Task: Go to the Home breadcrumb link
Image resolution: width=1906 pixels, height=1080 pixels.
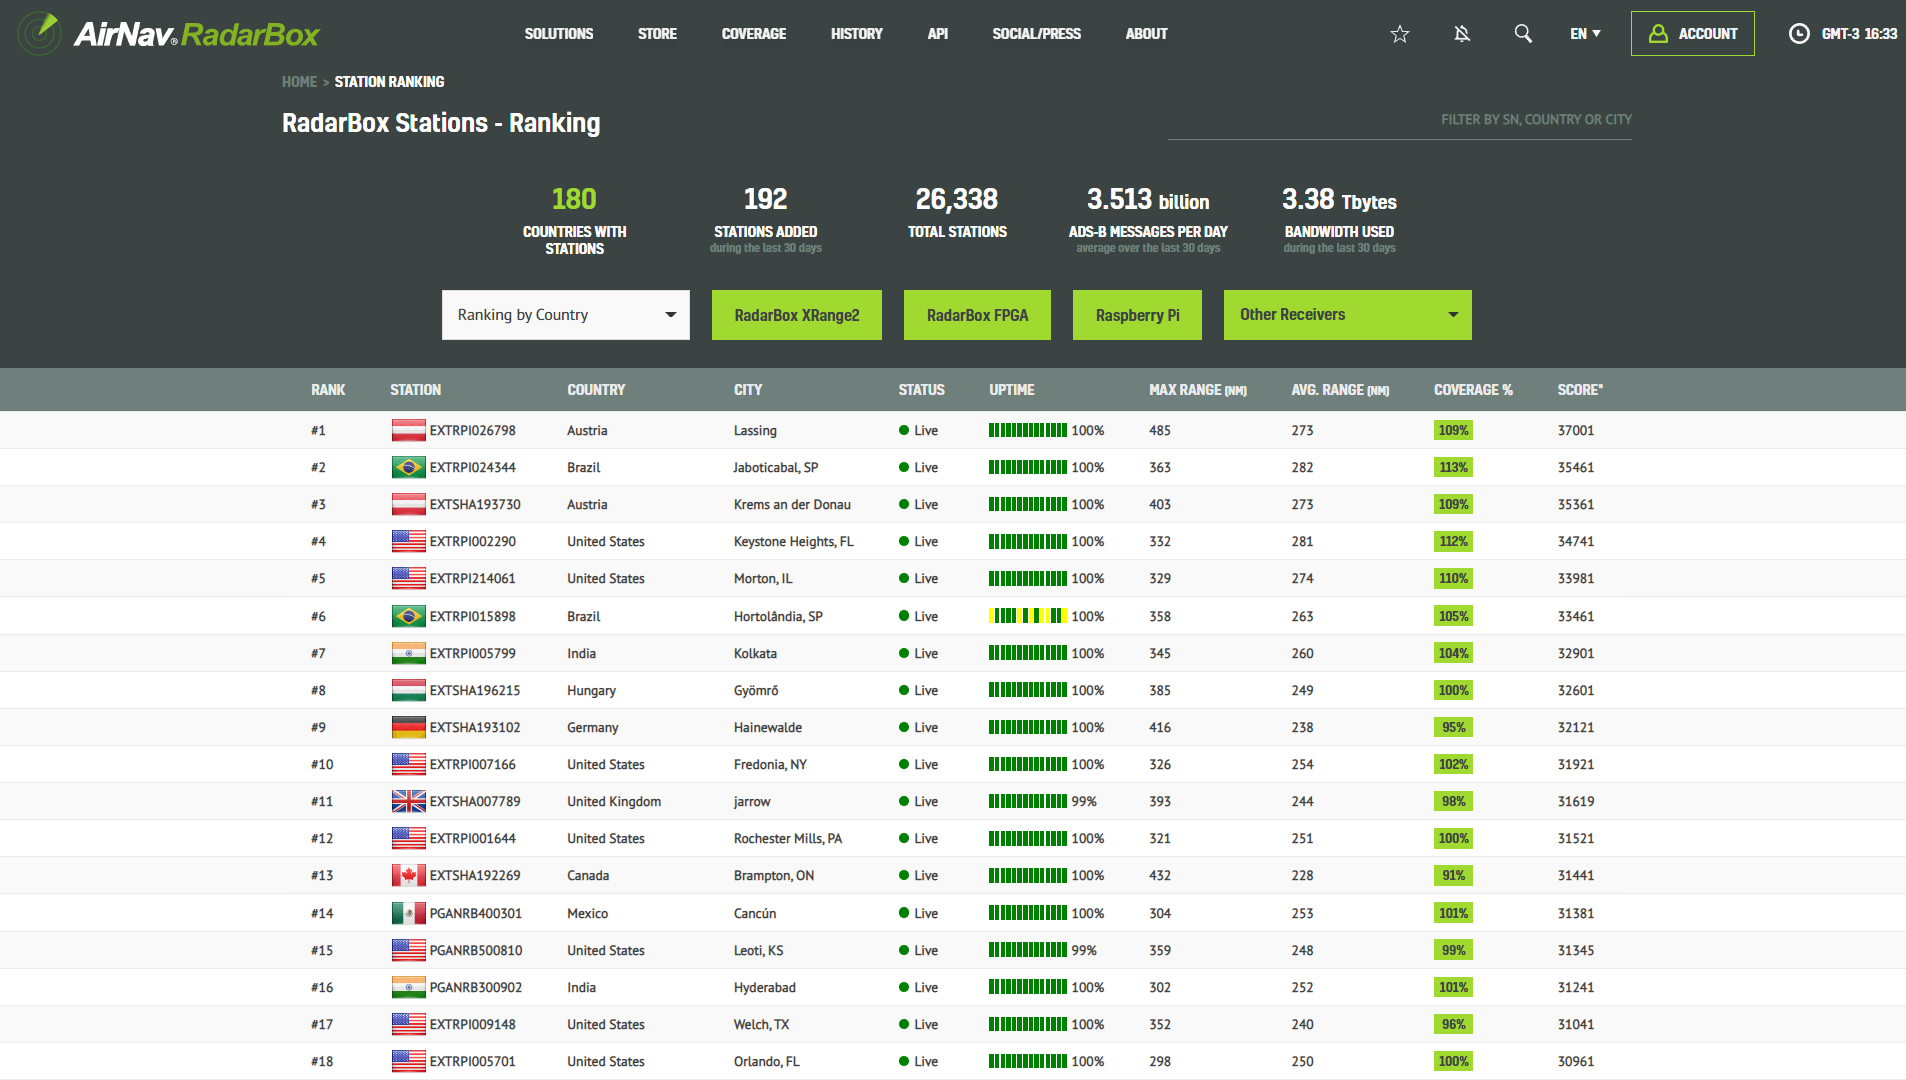Action: (299, 82)
